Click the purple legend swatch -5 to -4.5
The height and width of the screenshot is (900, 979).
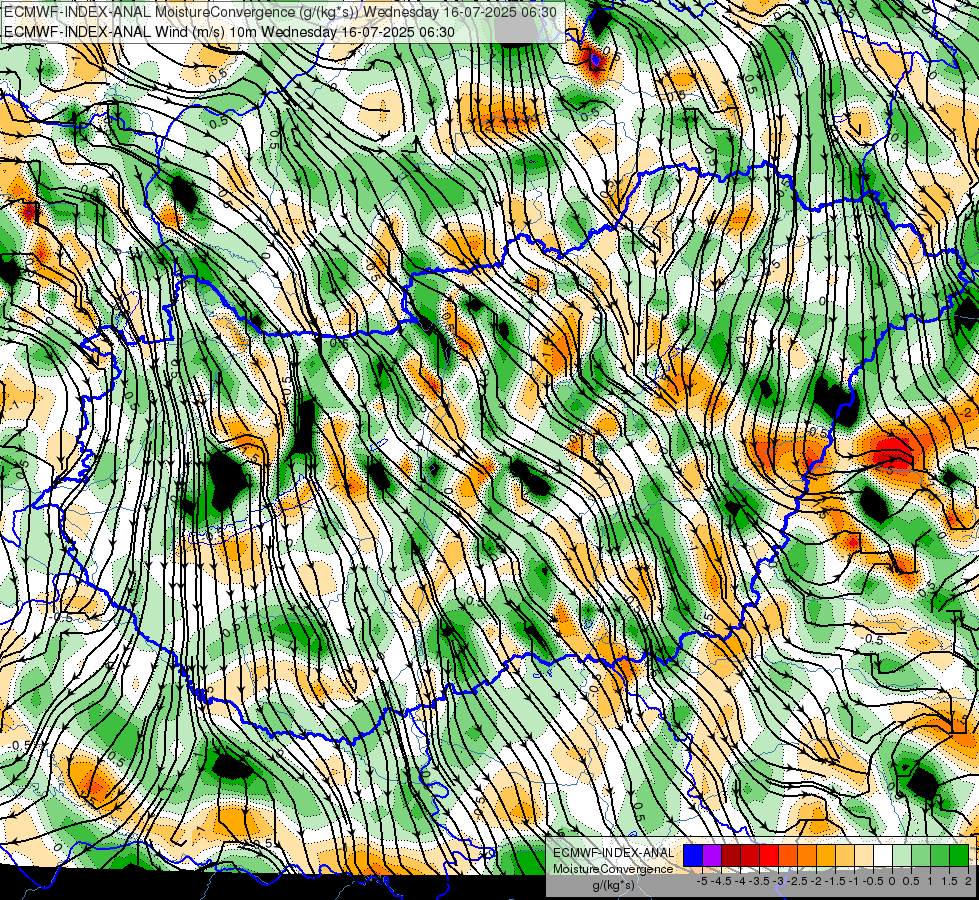click(712, 855)
